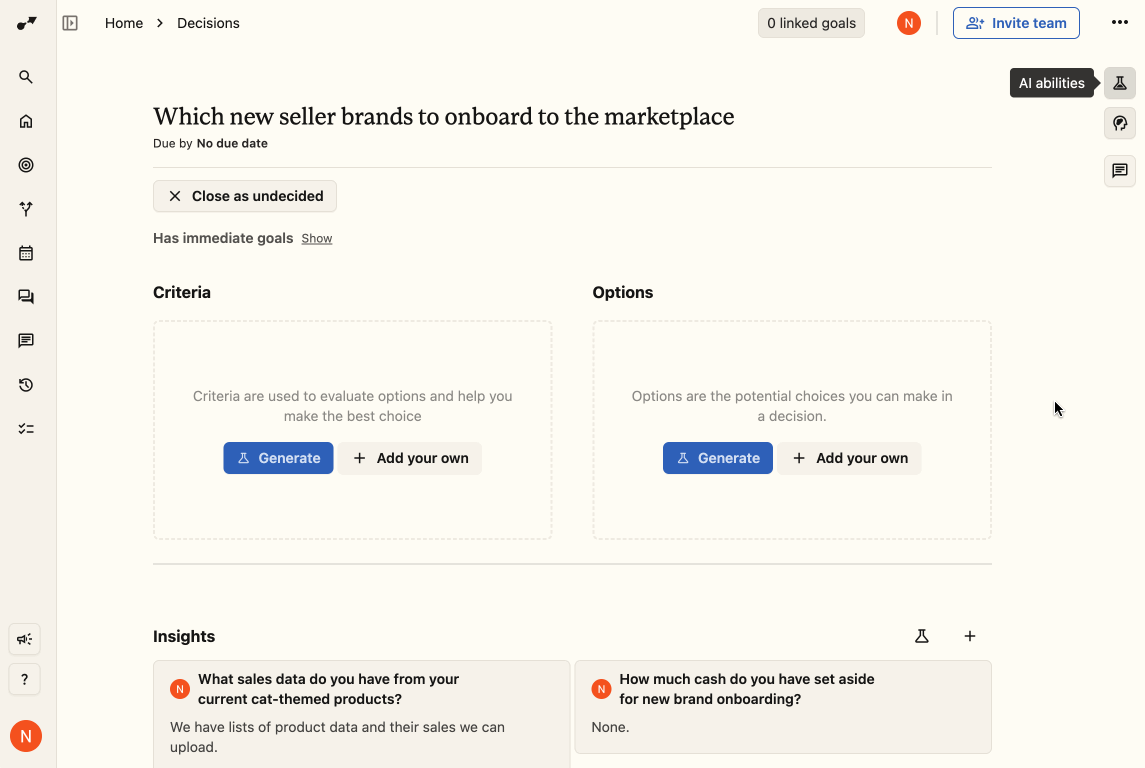Image resolution: width=1145 pixels, height=768 pixels.
Task: Add your own option
Action: [849, 458]
